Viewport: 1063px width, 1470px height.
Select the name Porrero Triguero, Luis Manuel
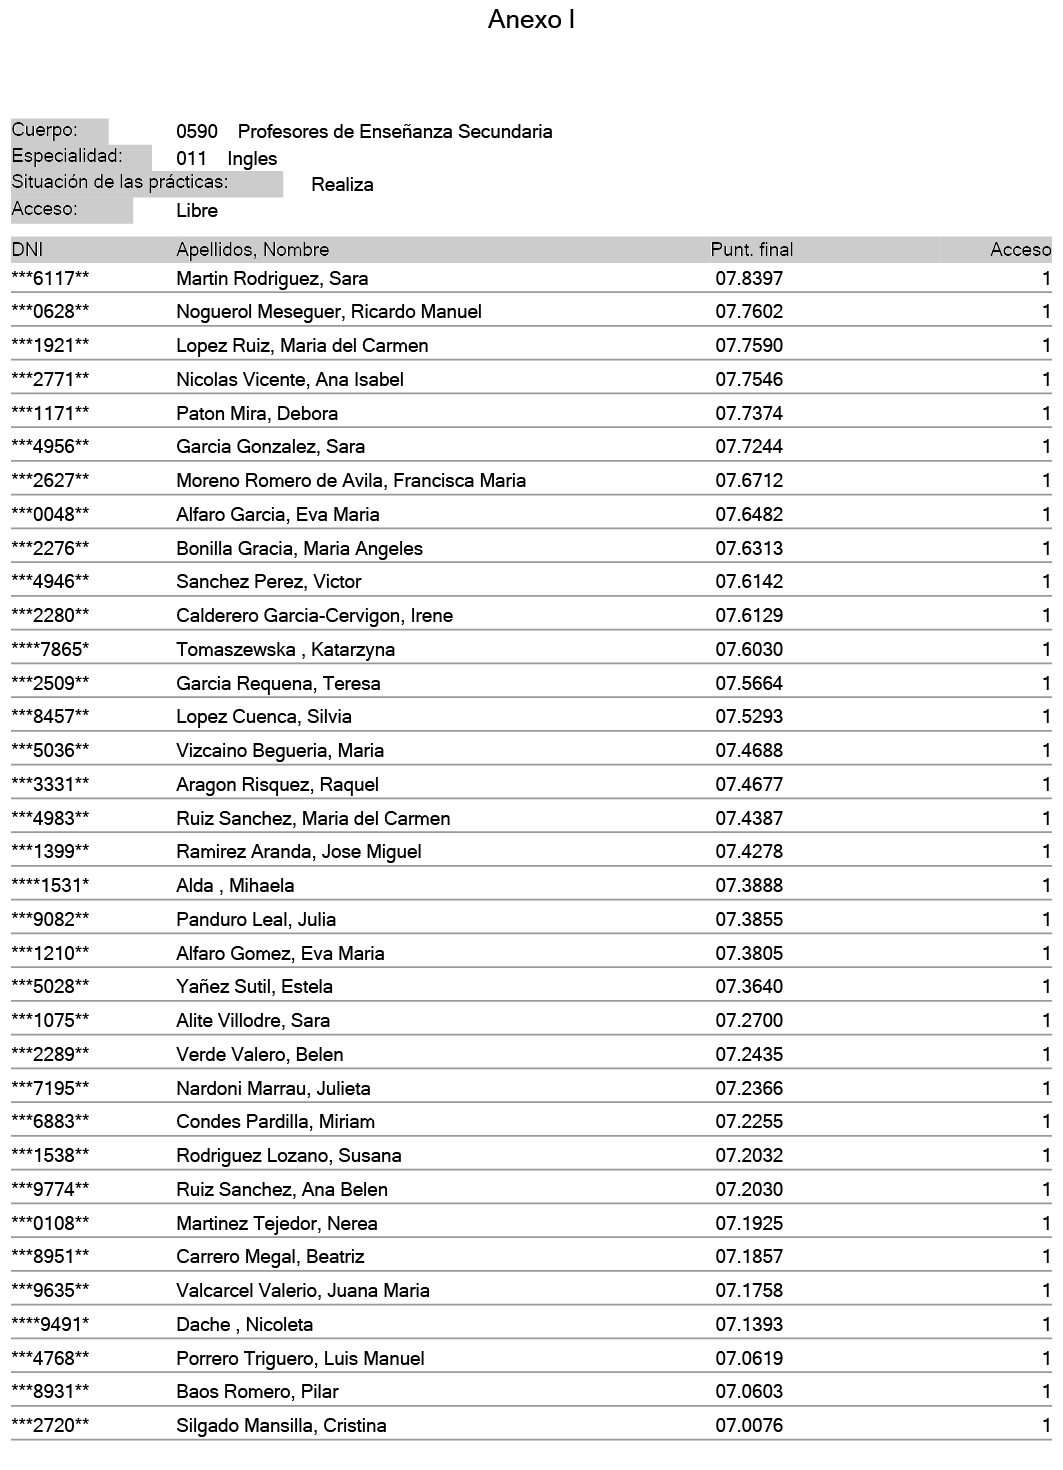(300, 1359)
